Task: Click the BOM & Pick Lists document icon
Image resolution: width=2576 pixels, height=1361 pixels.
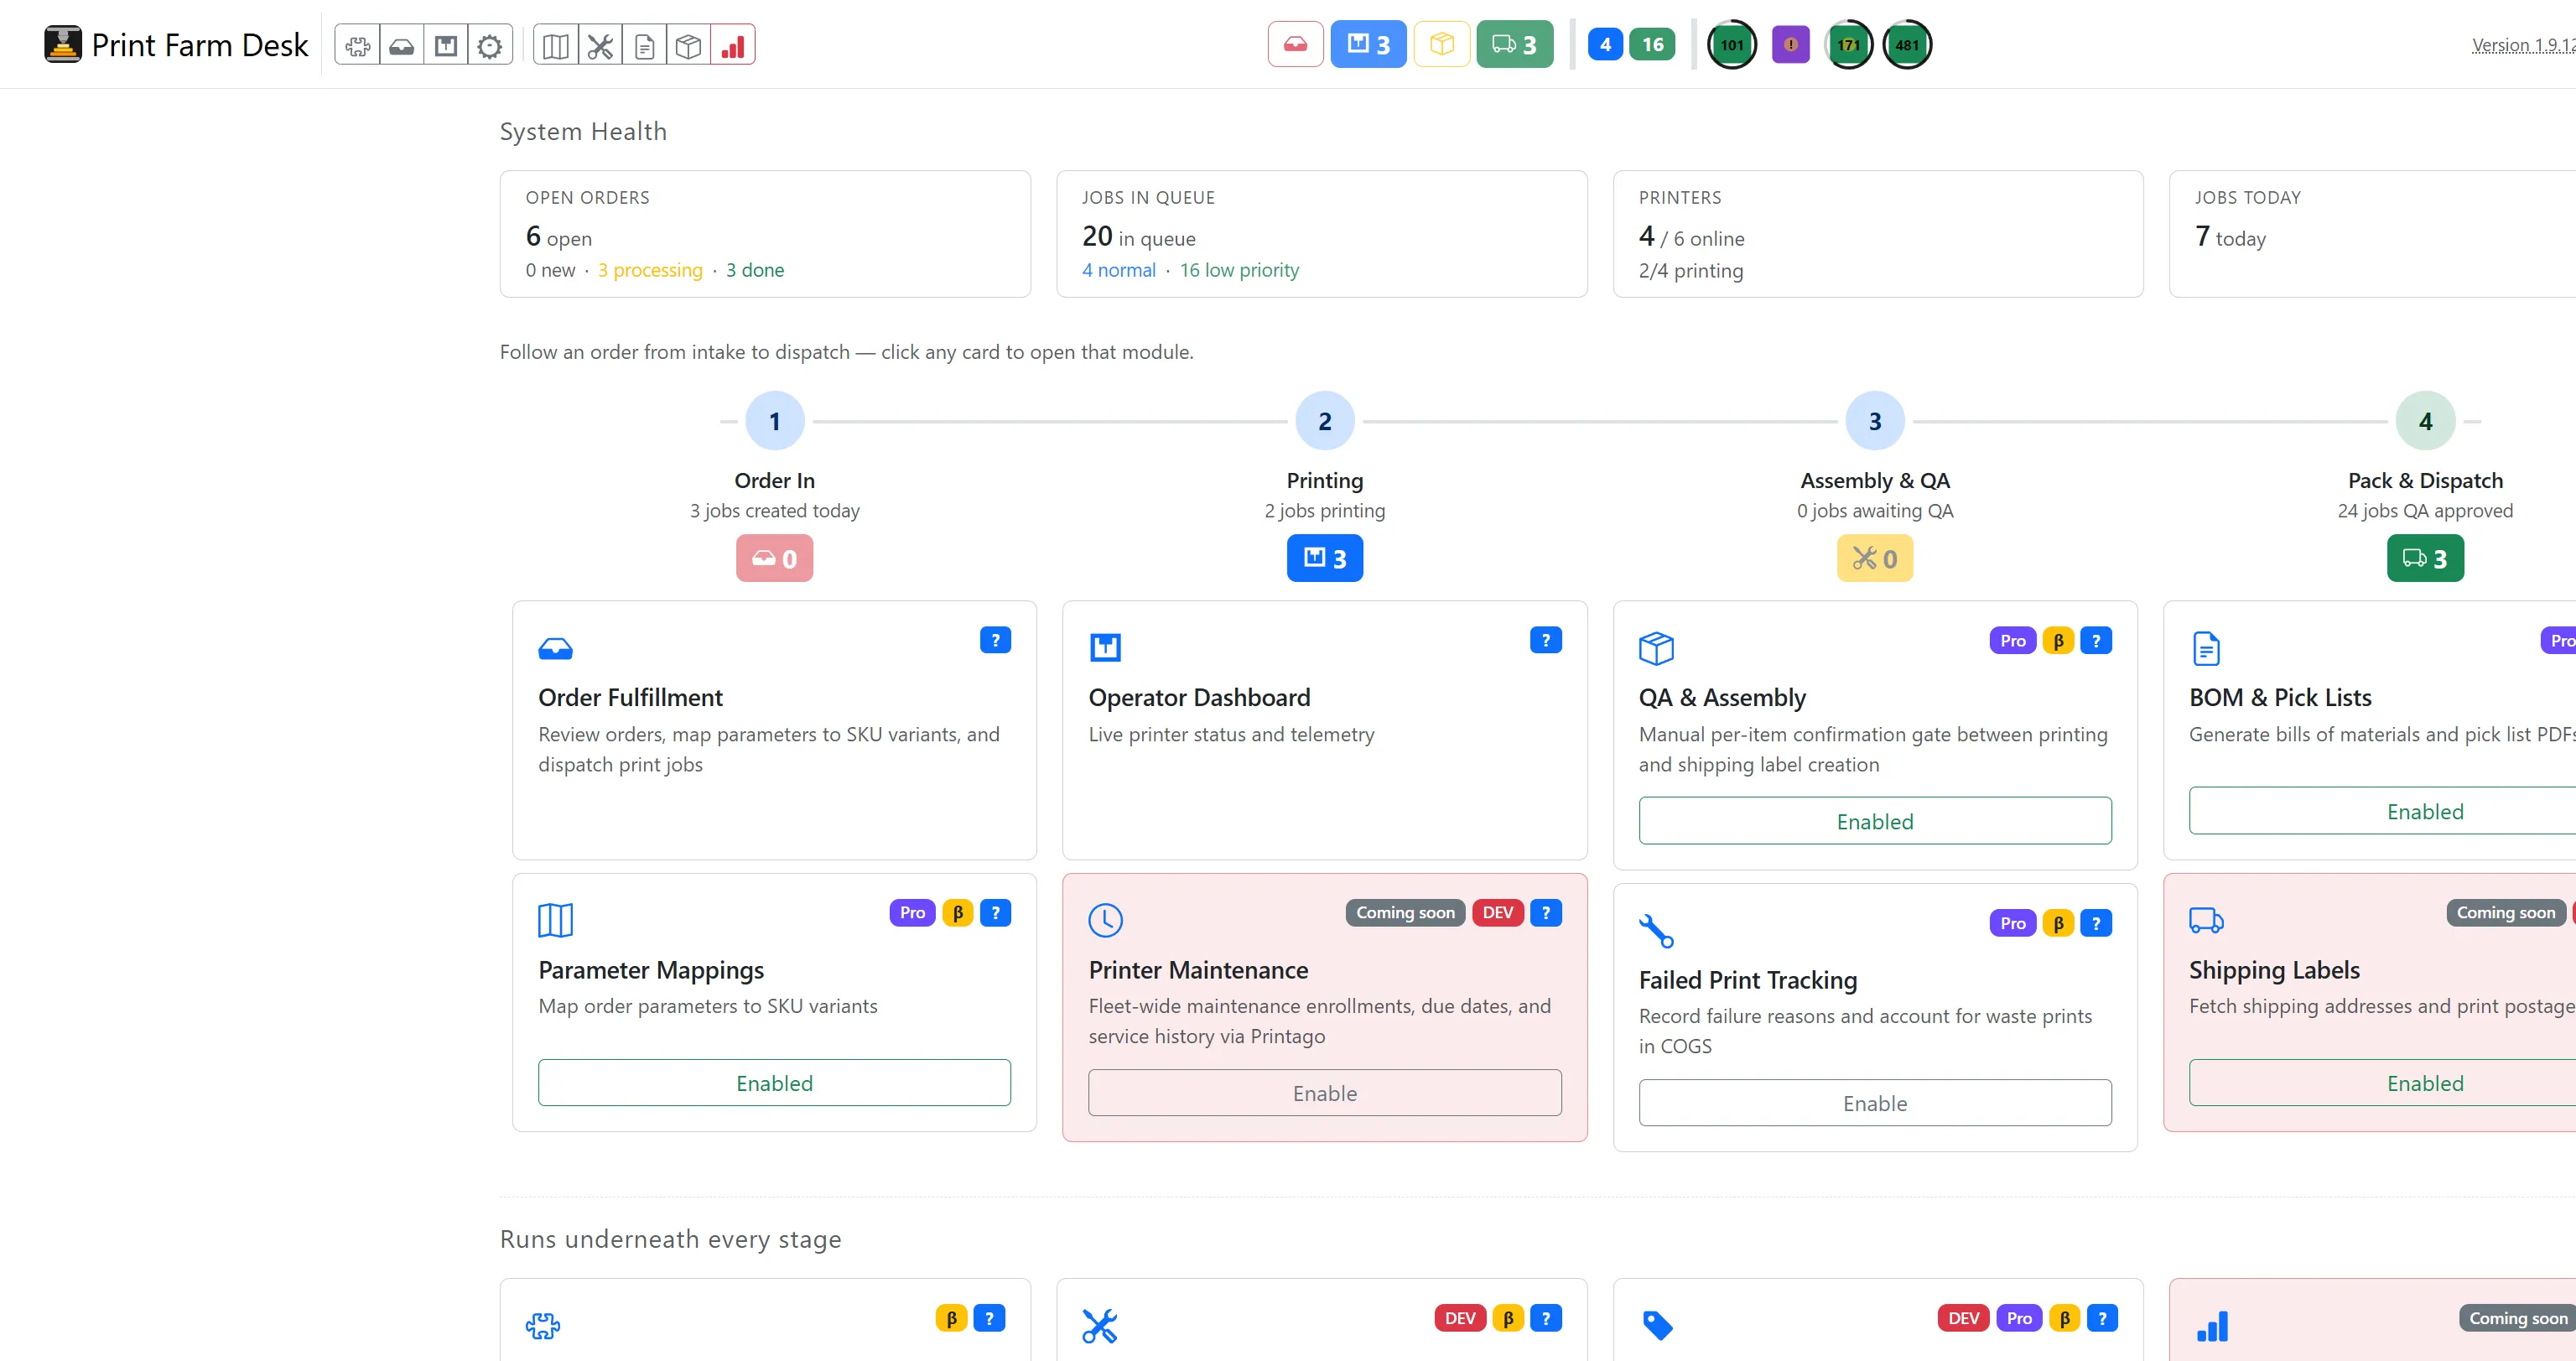Action: [x=2205, y=648]
